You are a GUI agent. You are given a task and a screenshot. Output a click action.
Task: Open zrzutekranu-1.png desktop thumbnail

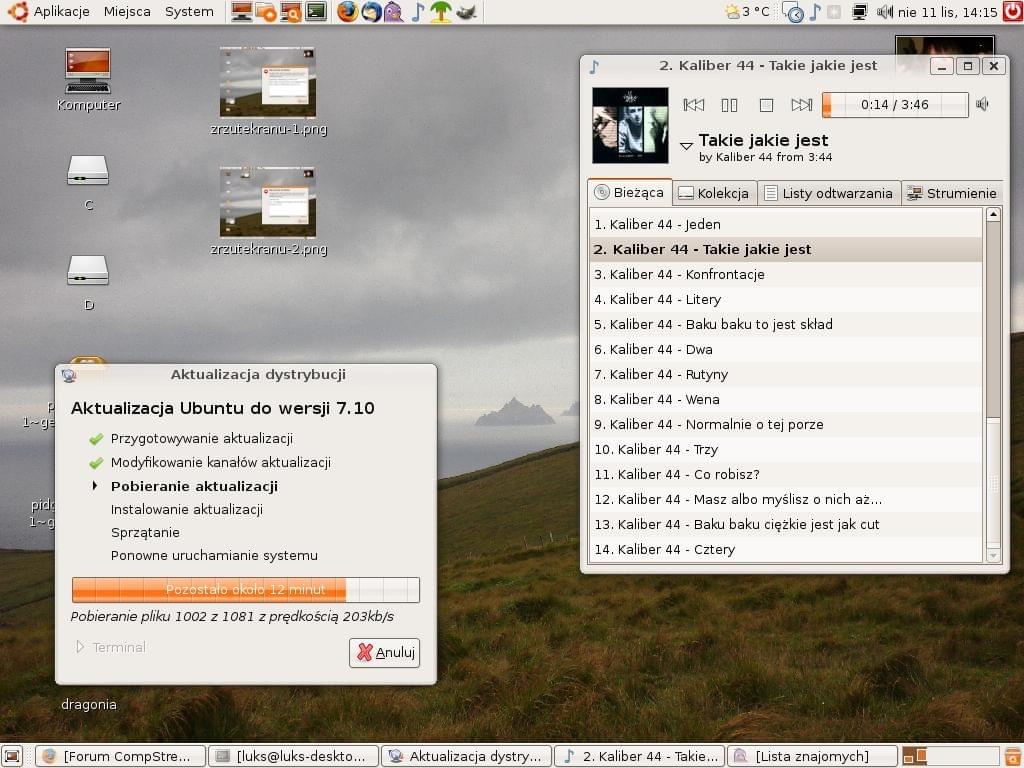(x=268, y=91)
